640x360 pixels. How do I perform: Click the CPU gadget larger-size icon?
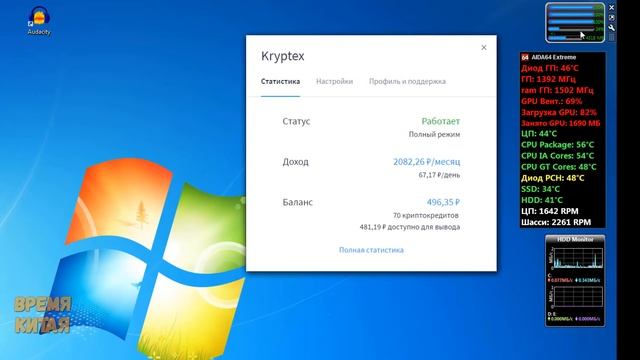(x=611, y=18)
